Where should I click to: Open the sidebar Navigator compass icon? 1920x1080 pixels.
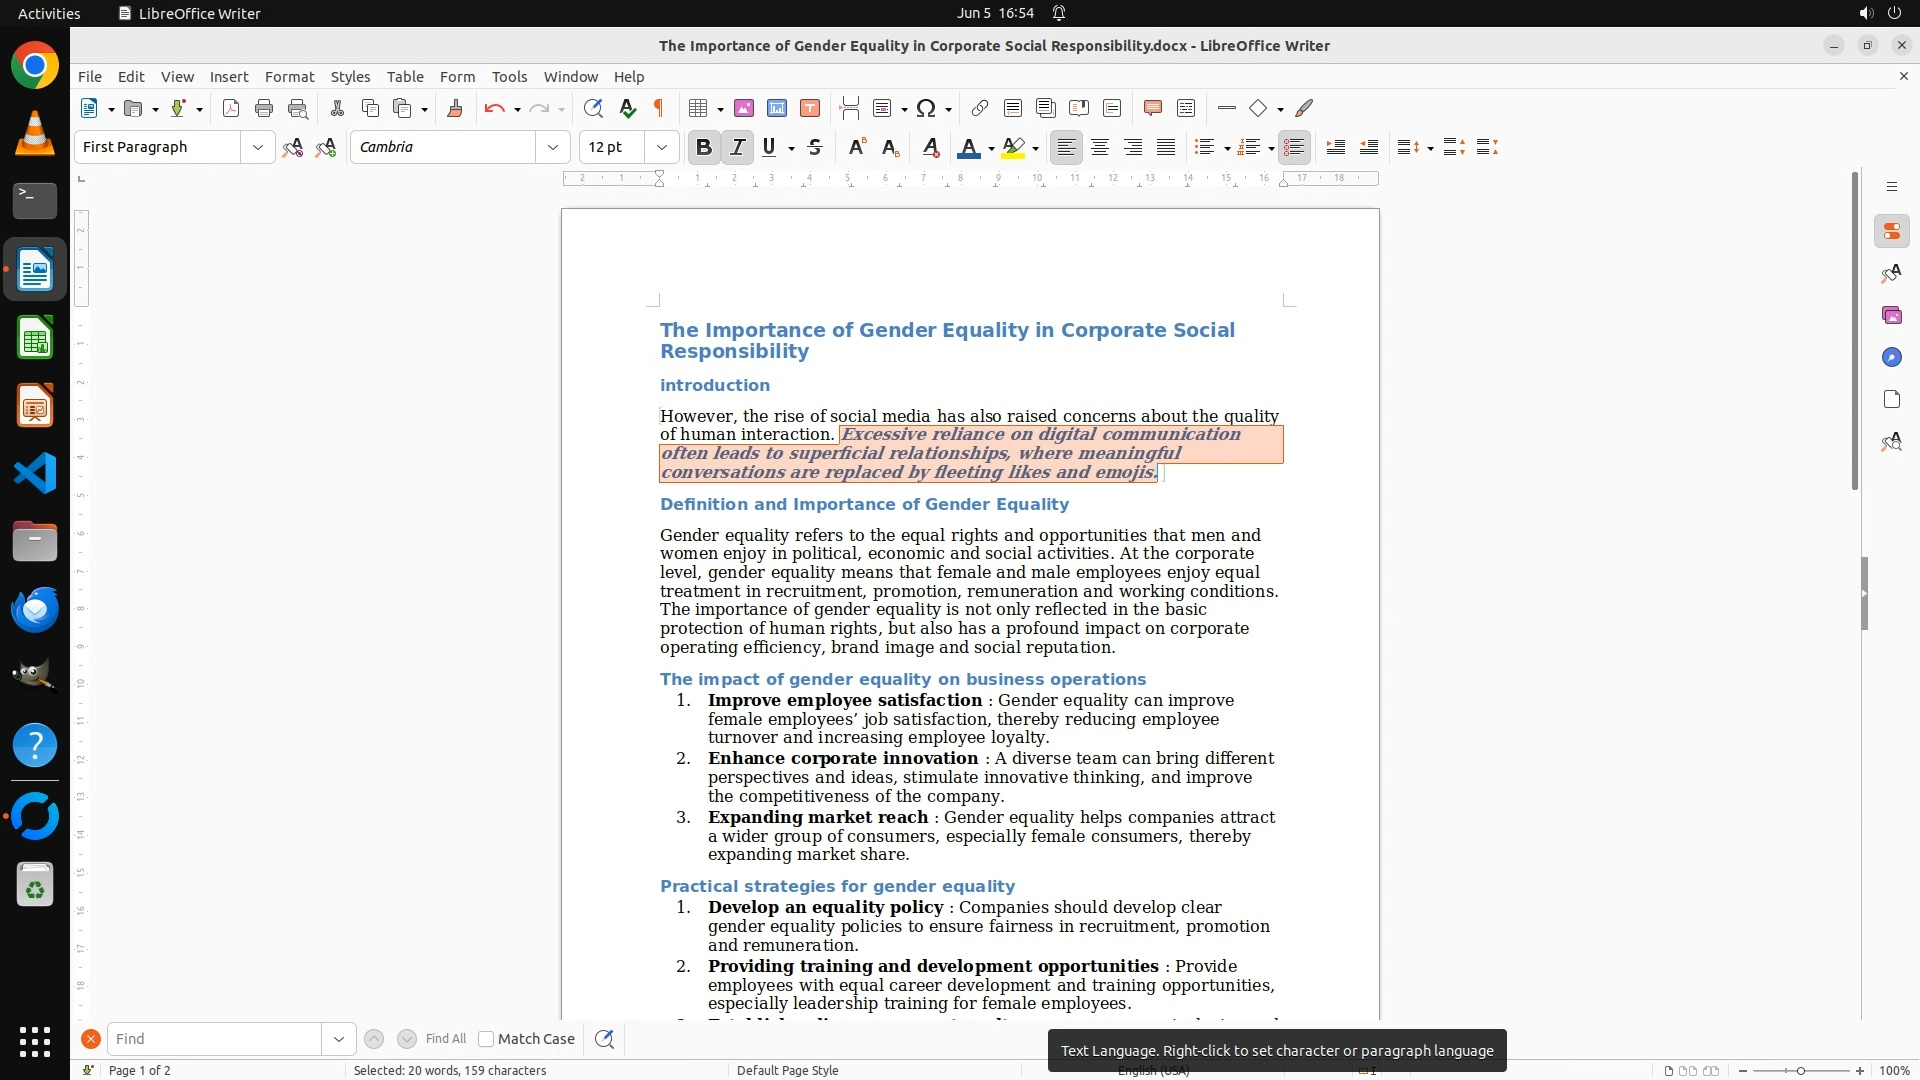(1891, 357)
